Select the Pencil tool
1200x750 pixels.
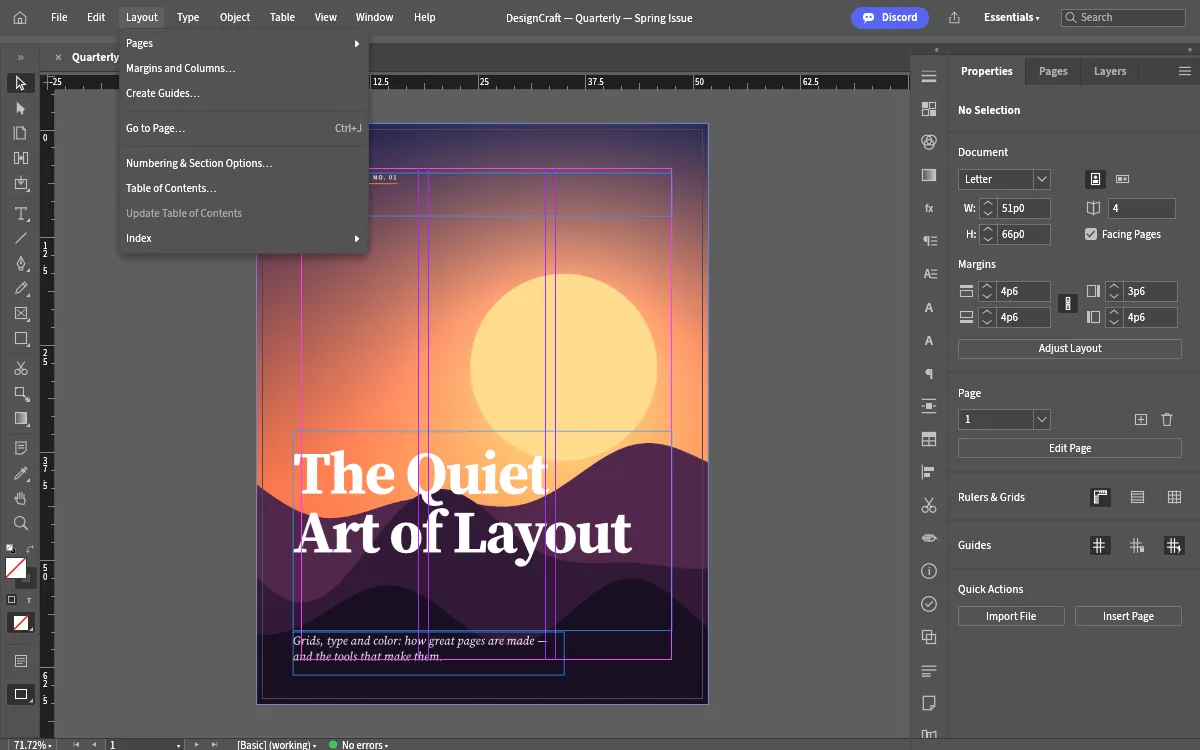click(21, 288)
